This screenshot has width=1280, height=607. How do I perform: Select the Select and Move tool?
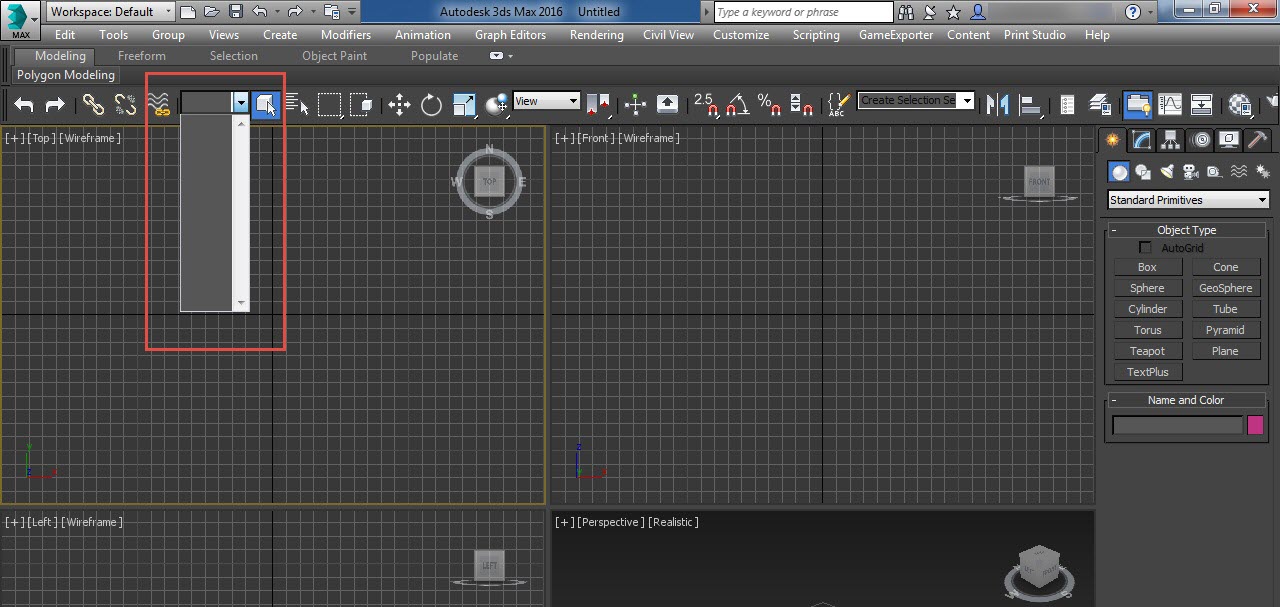(399, 104)
